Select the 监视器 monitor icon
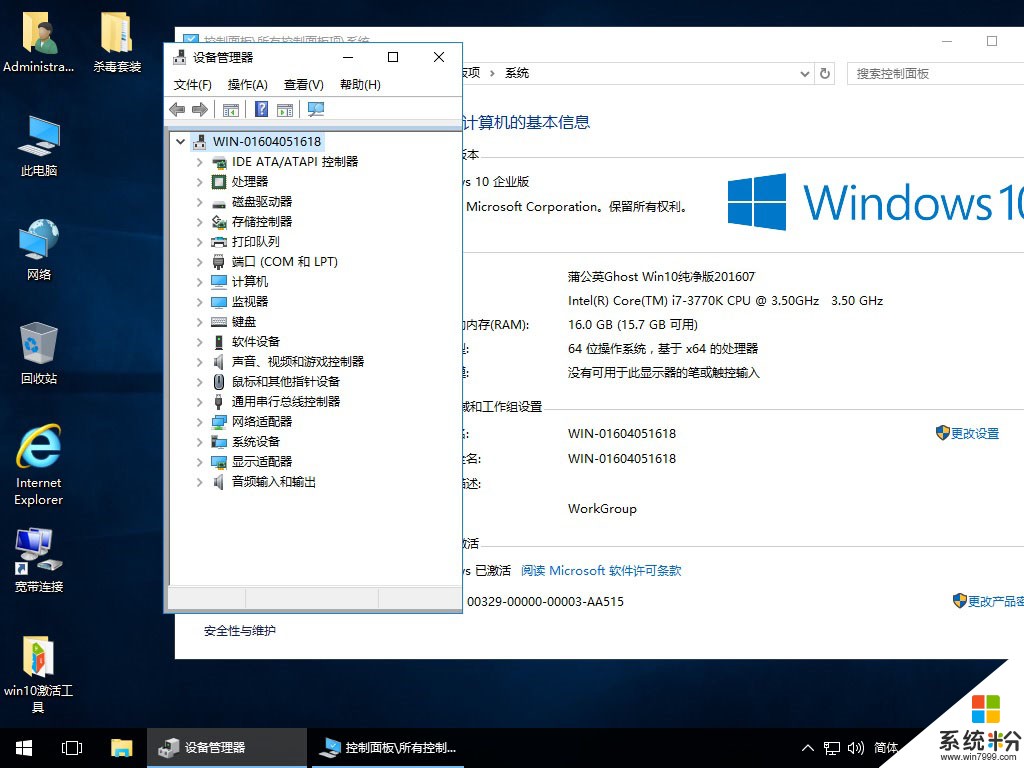Image resolution: width=1024 pixels, height=768 pixels. tap(219, 302)
